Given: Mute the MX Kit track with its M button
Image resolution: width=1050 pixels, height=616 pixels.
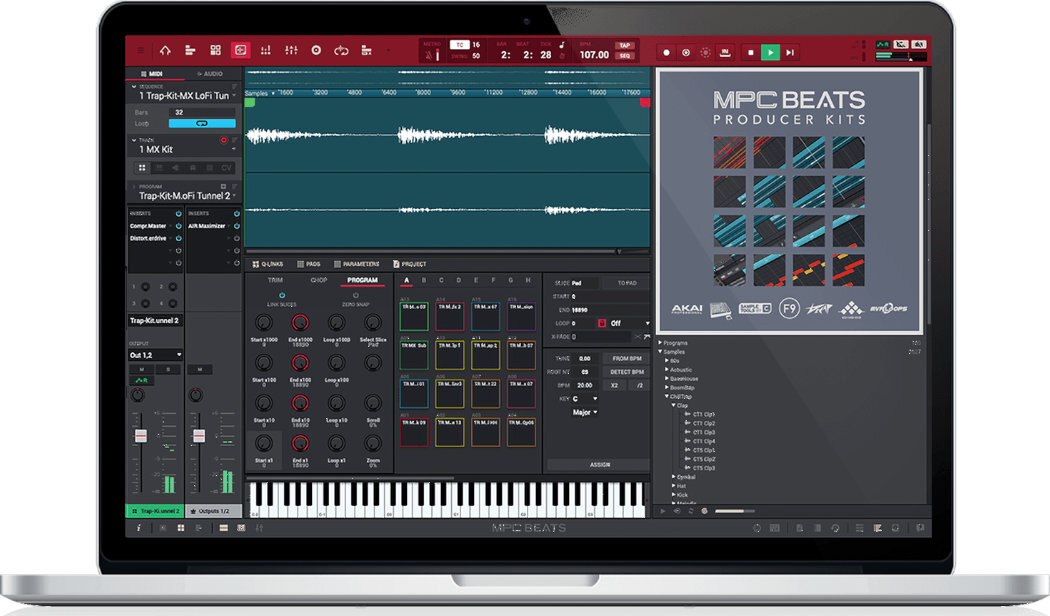Looking at the screenshot, I should tap(141, 369).
